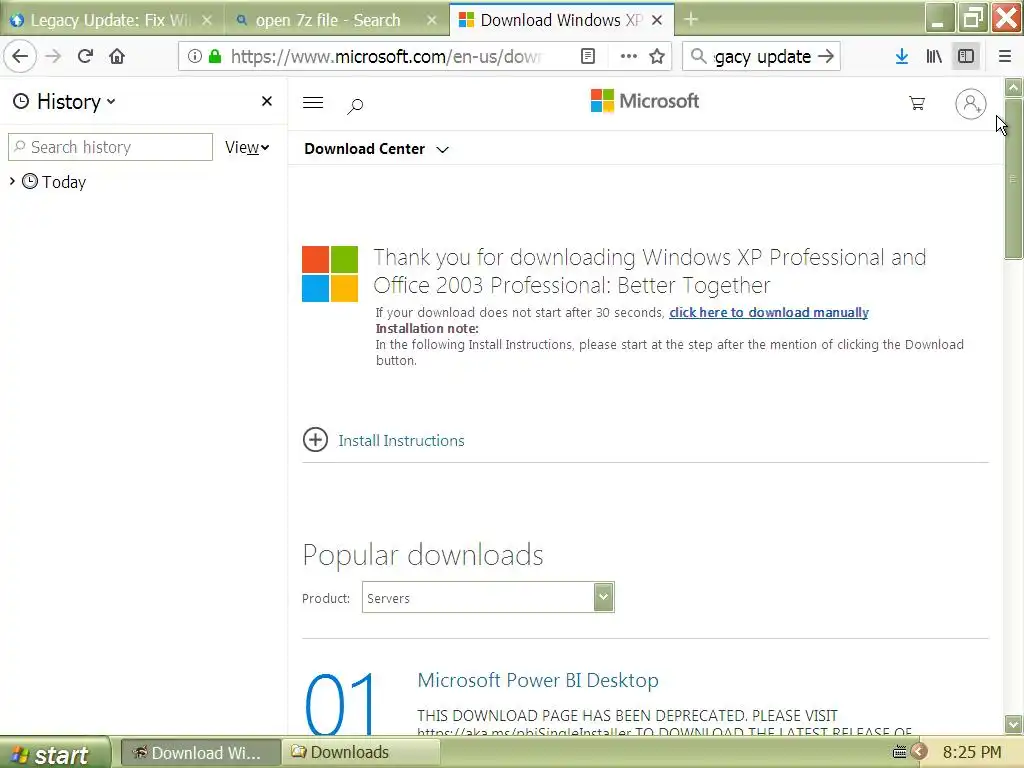Expand hidden tray icons arrow
Screen dimensions: 1024x768
pyautogui.click(x=920, y=752)
